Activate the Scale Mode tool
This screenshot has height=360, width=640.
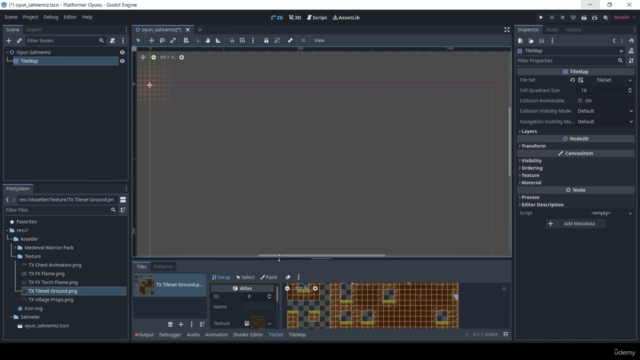tap(173, 40)
